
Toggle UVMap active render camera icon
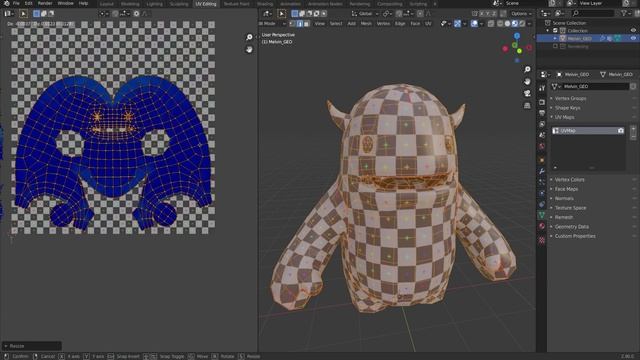pos(620,131)
